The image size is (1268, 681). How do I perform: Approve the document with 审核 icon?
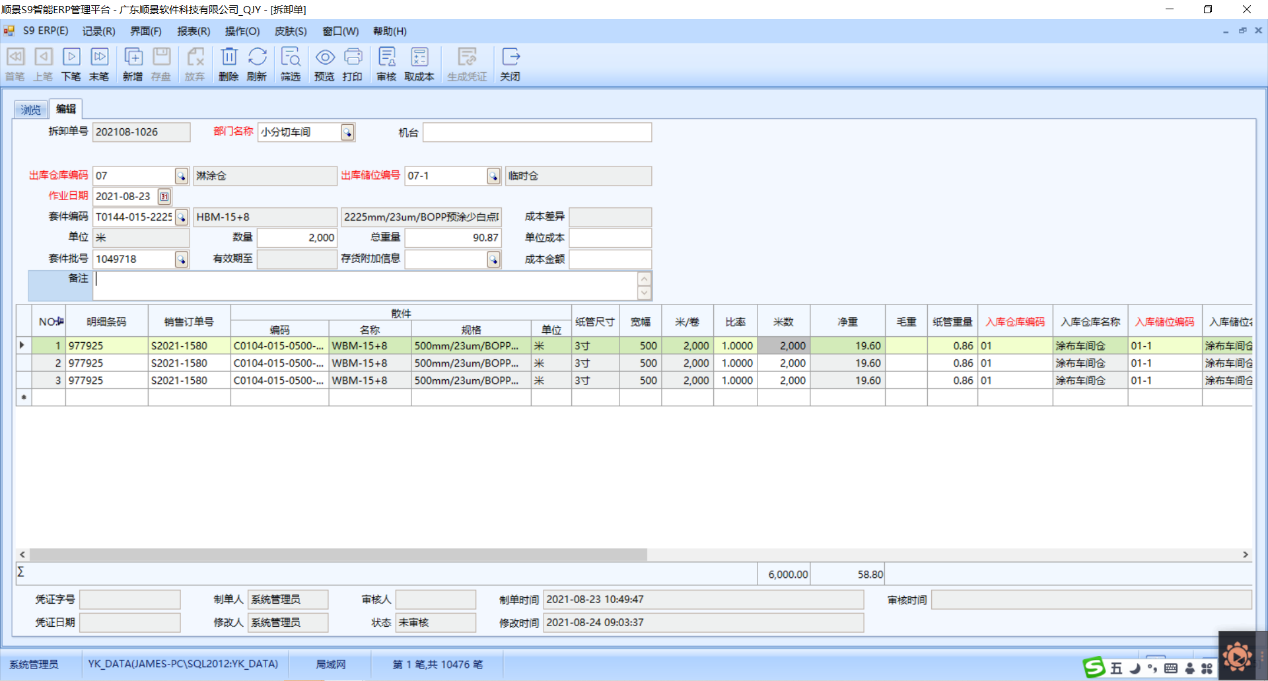tap(387, 58)
